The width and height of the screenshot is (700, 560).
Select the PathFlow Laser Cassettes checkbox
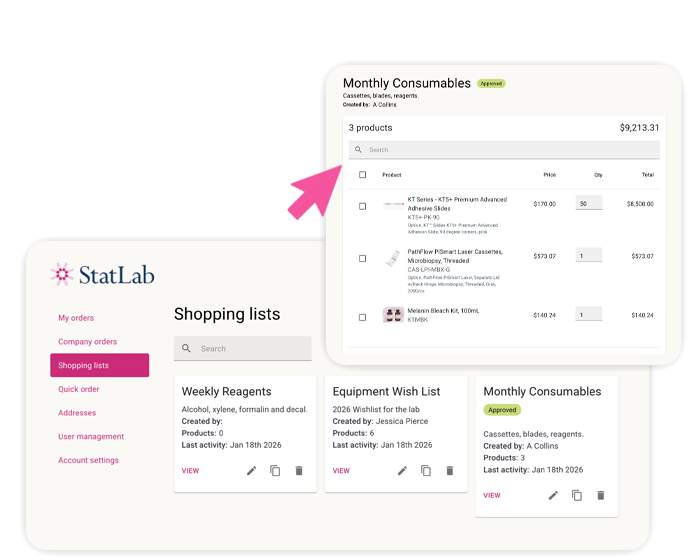(362, 258)
